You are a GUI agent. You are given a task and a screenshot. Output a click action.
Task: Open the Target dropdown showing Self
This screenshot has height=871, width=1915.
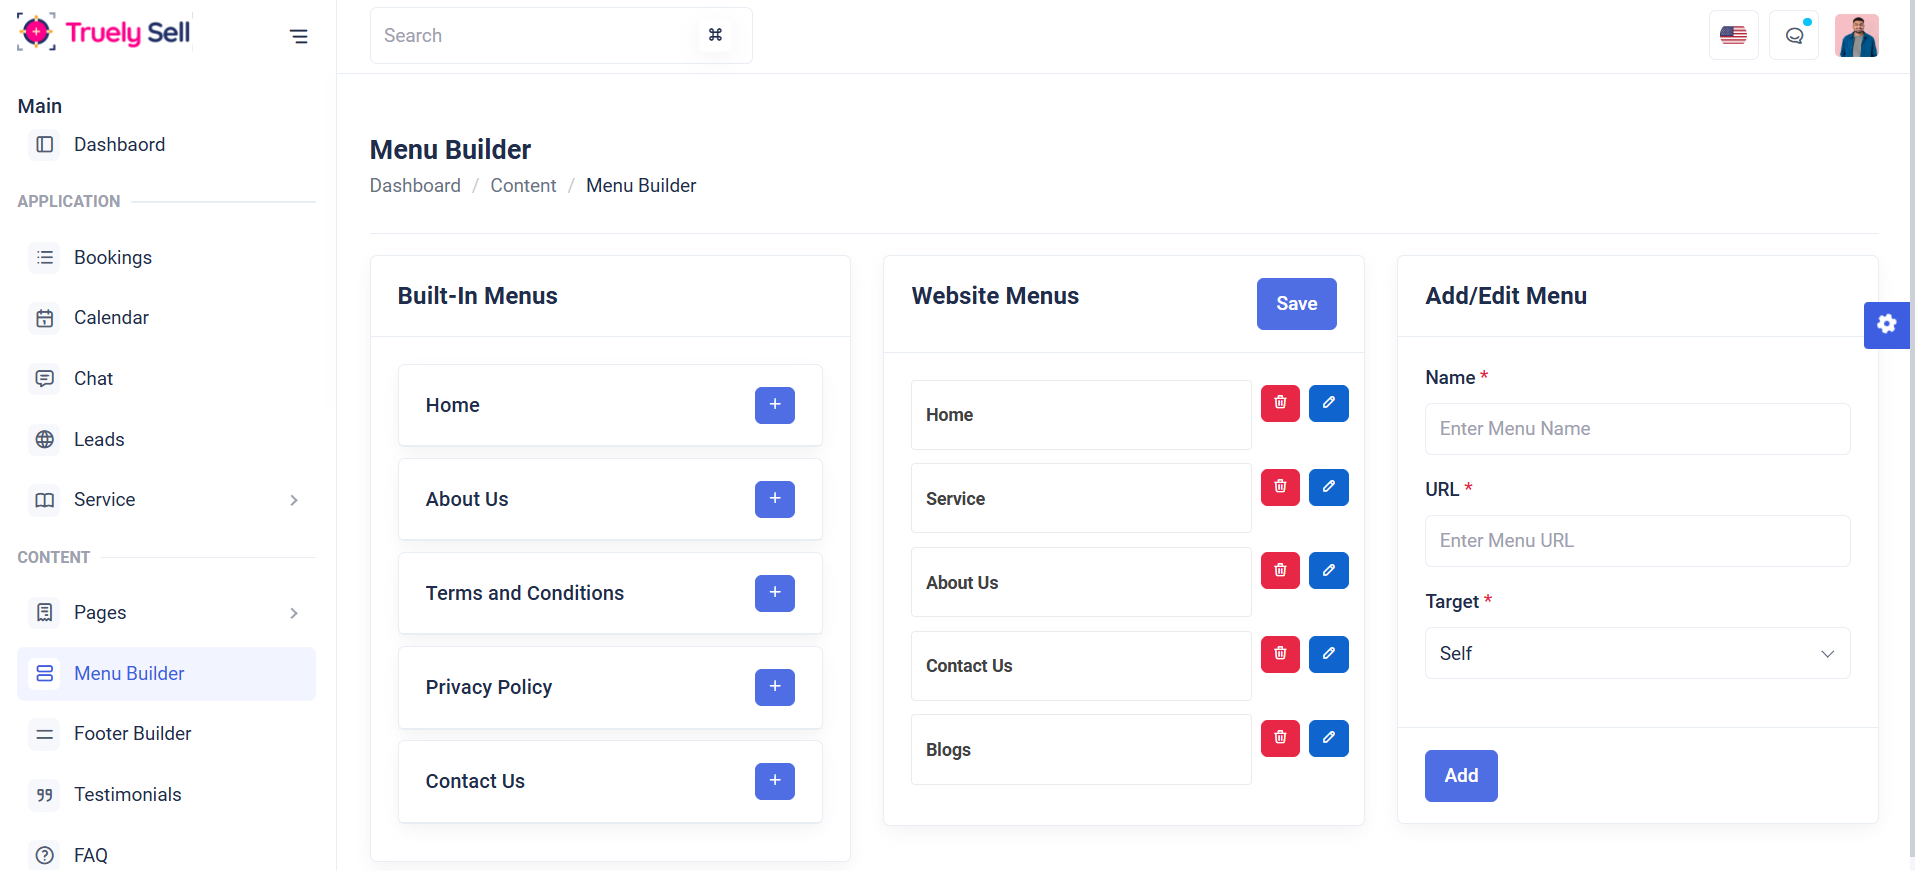[x=1637, y=653]
